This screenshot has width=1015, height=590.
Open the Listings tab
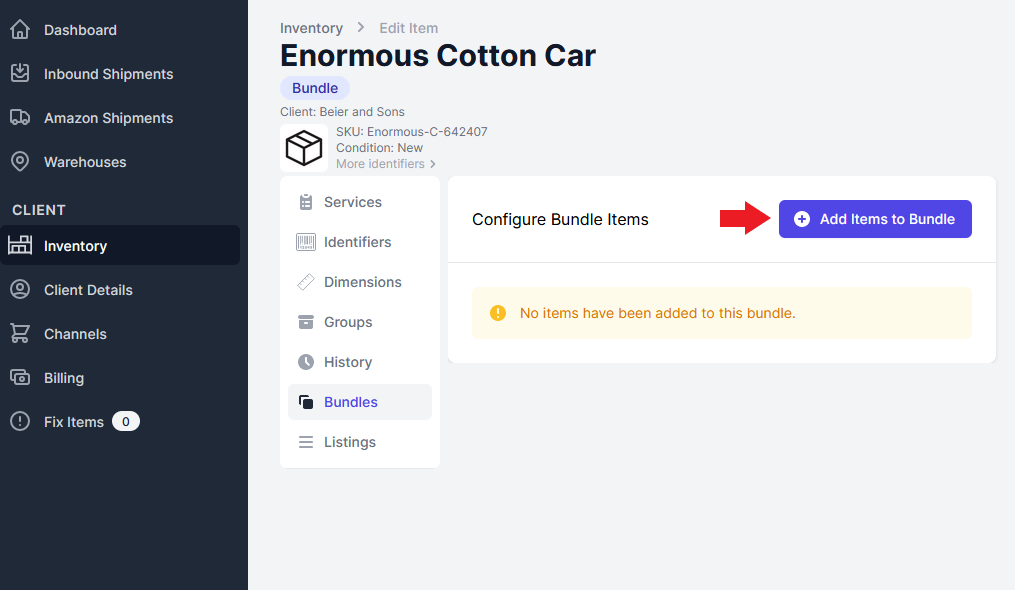349,442
